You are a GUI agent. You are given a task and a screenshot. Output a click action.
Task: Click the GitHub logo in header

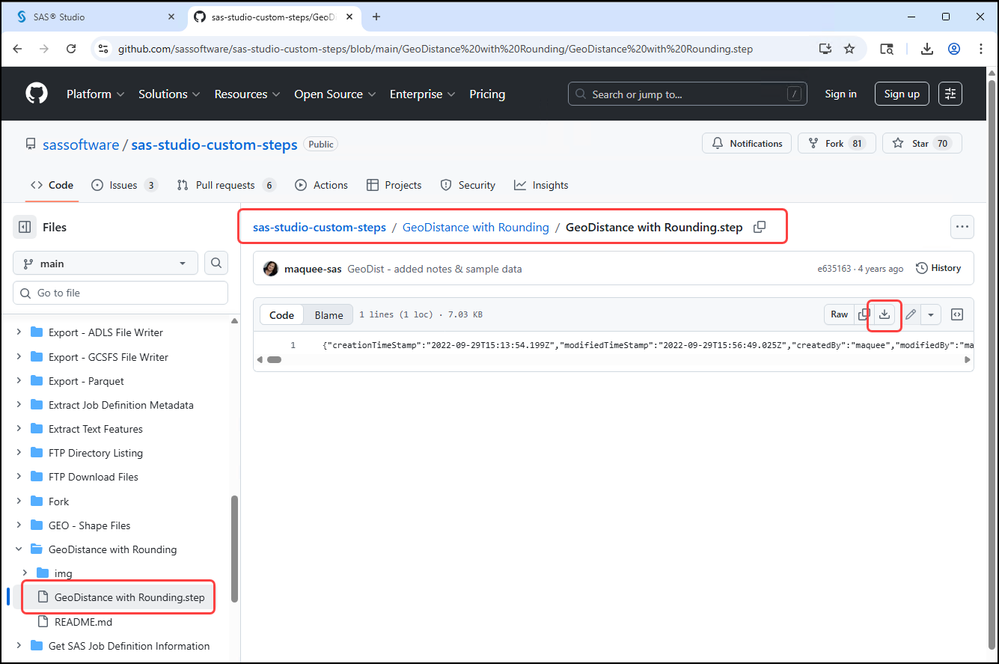[36, 94]
